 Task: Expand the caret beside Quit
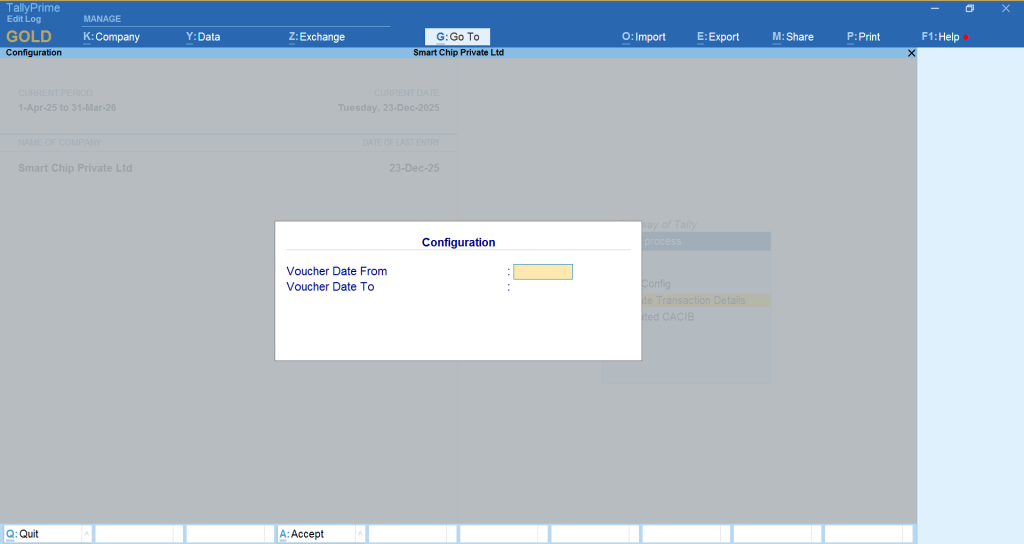coord(86,534)
